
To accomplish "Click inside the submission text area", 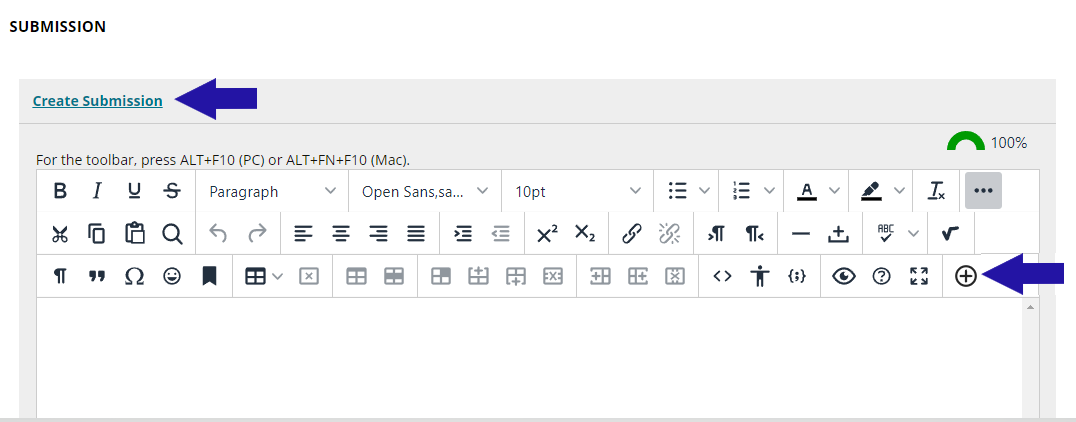I will 530,360.
